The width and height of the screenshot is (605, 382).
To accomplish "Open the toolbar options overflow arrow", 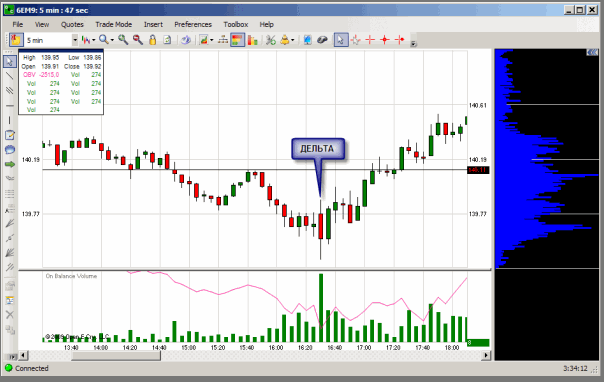I will [413, 44].
